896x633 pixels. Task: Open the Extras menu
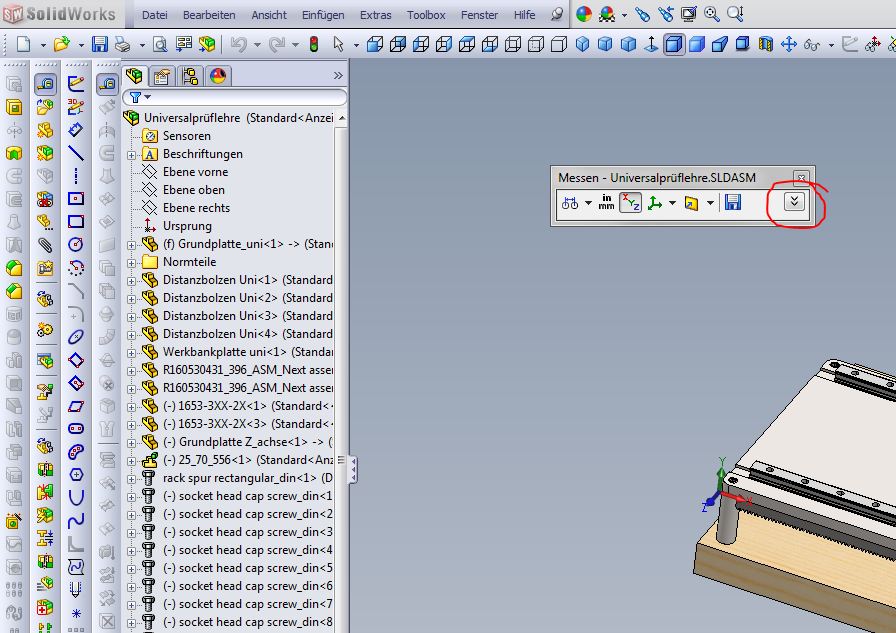(375, 15)
